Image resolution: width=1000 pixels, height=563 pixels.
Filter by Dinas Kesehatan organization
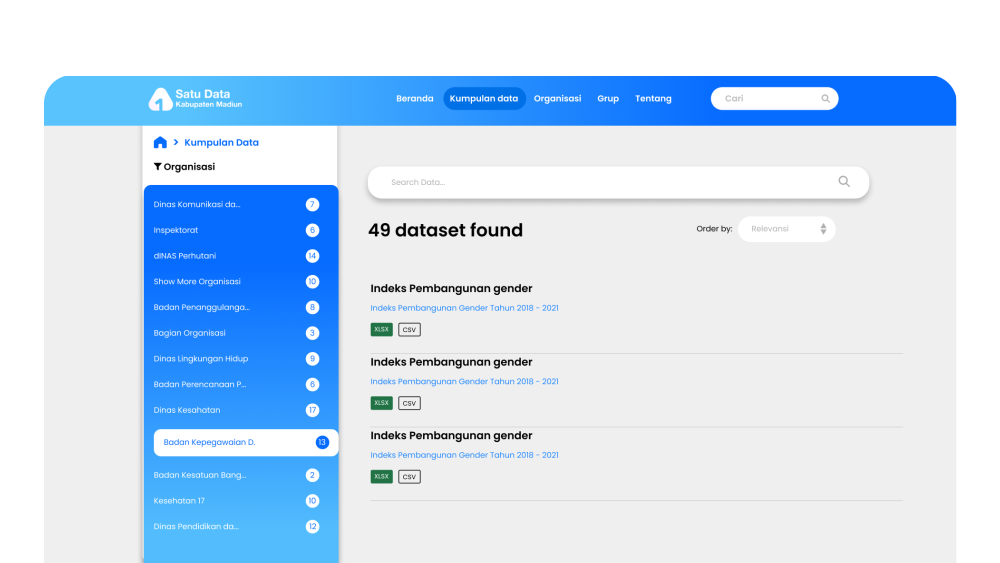point(187,410)
